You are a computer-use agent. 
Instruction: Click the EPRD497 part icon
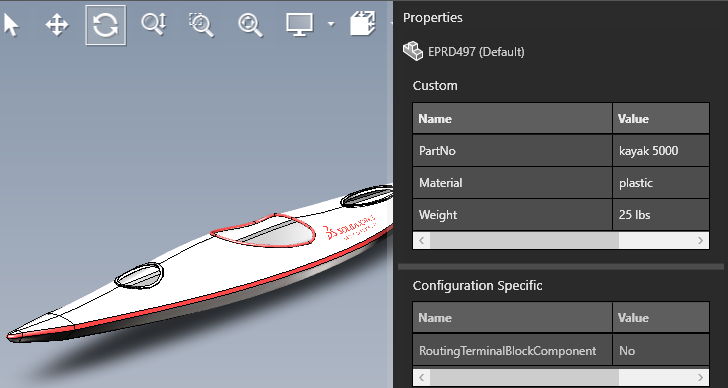click(413, 51)
